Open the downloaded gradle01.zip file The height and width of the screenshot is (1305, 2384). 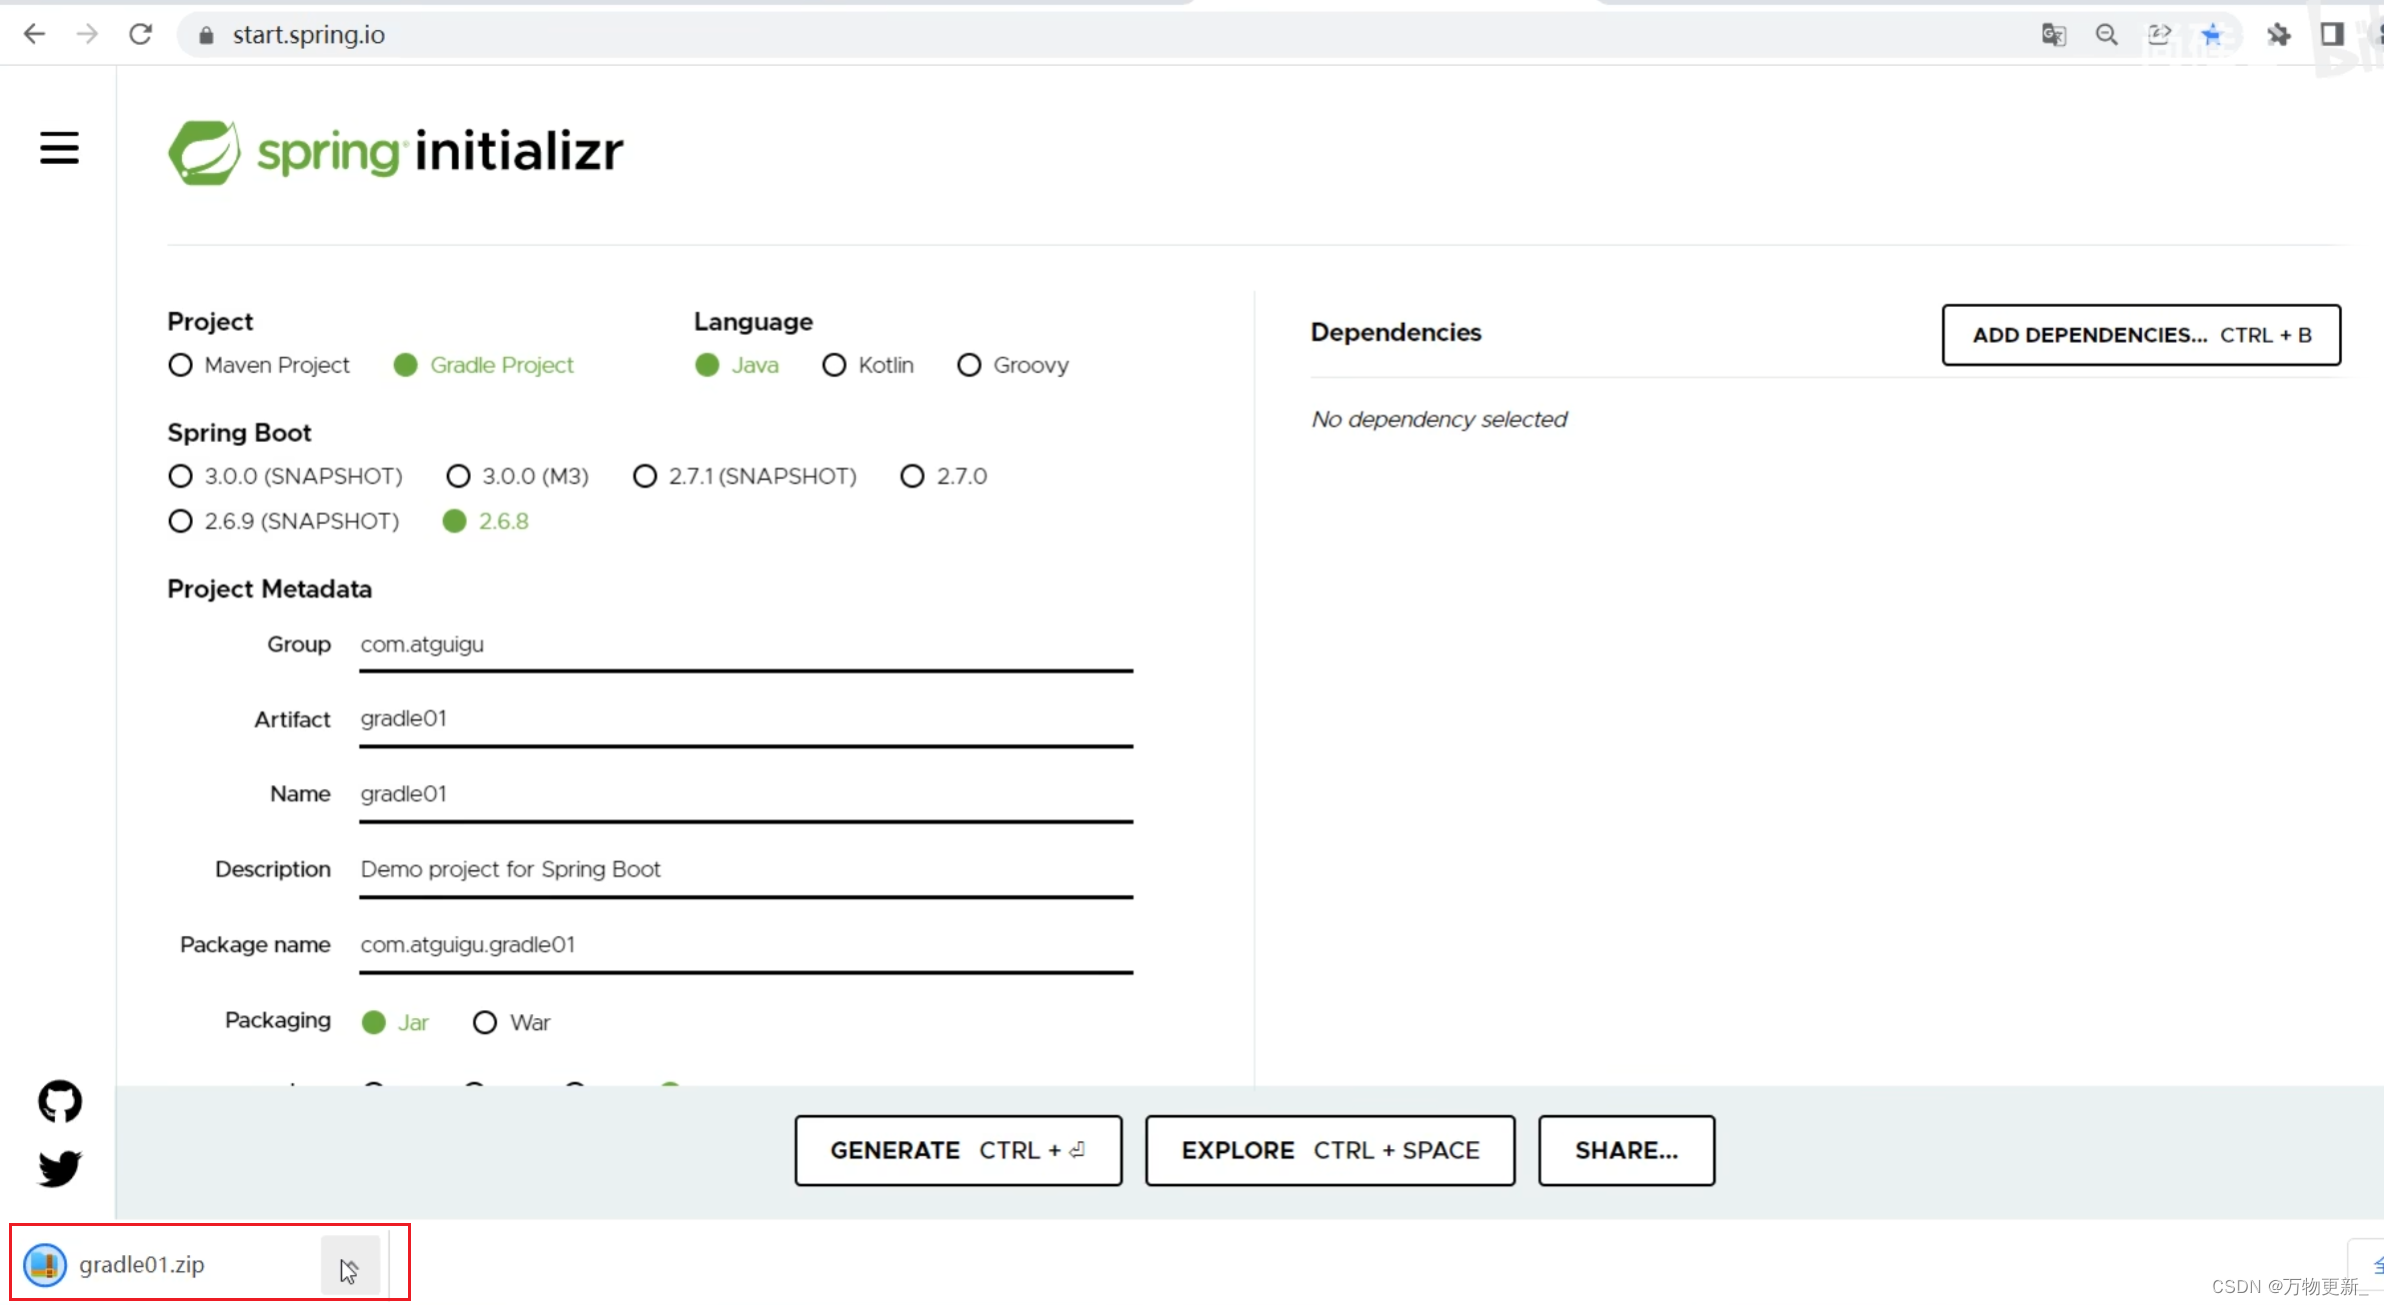[x=140, y=1264]
